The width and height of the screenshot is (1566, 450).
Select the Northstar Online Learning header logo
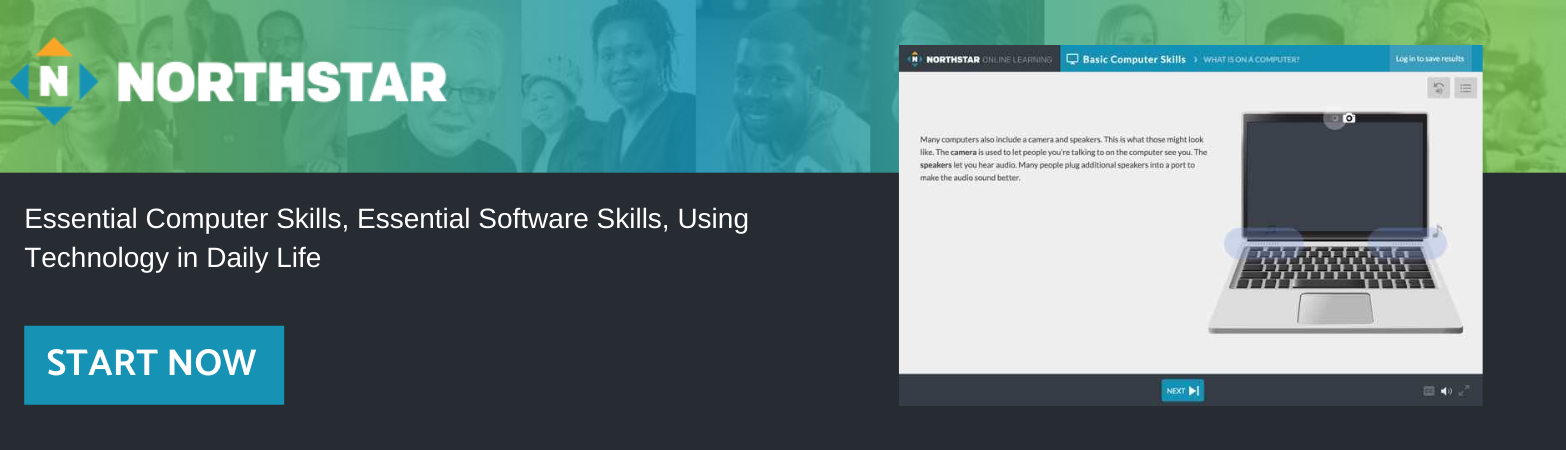coord(979,59)
